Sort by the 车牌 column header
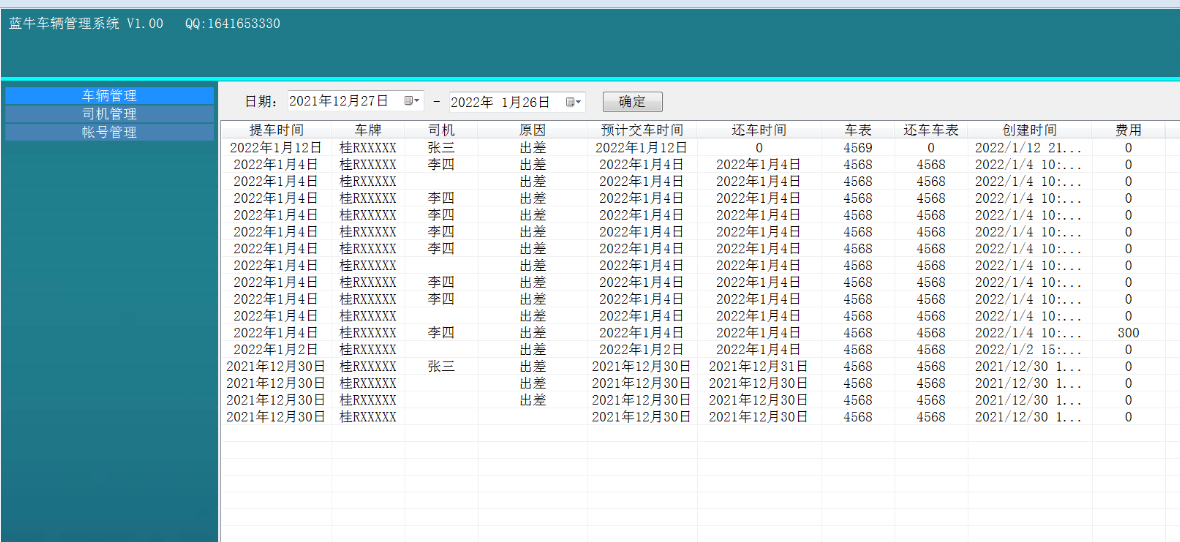1180x542 pixels. [x=369, y=130]
